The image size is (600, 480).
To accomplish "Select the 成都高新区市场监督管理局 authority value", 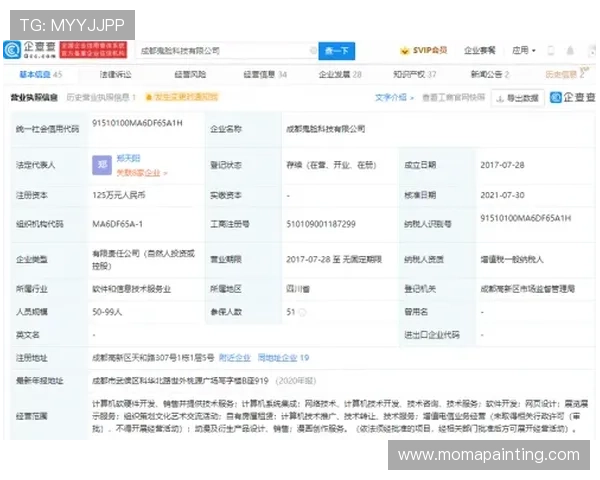I will (528, 289).
